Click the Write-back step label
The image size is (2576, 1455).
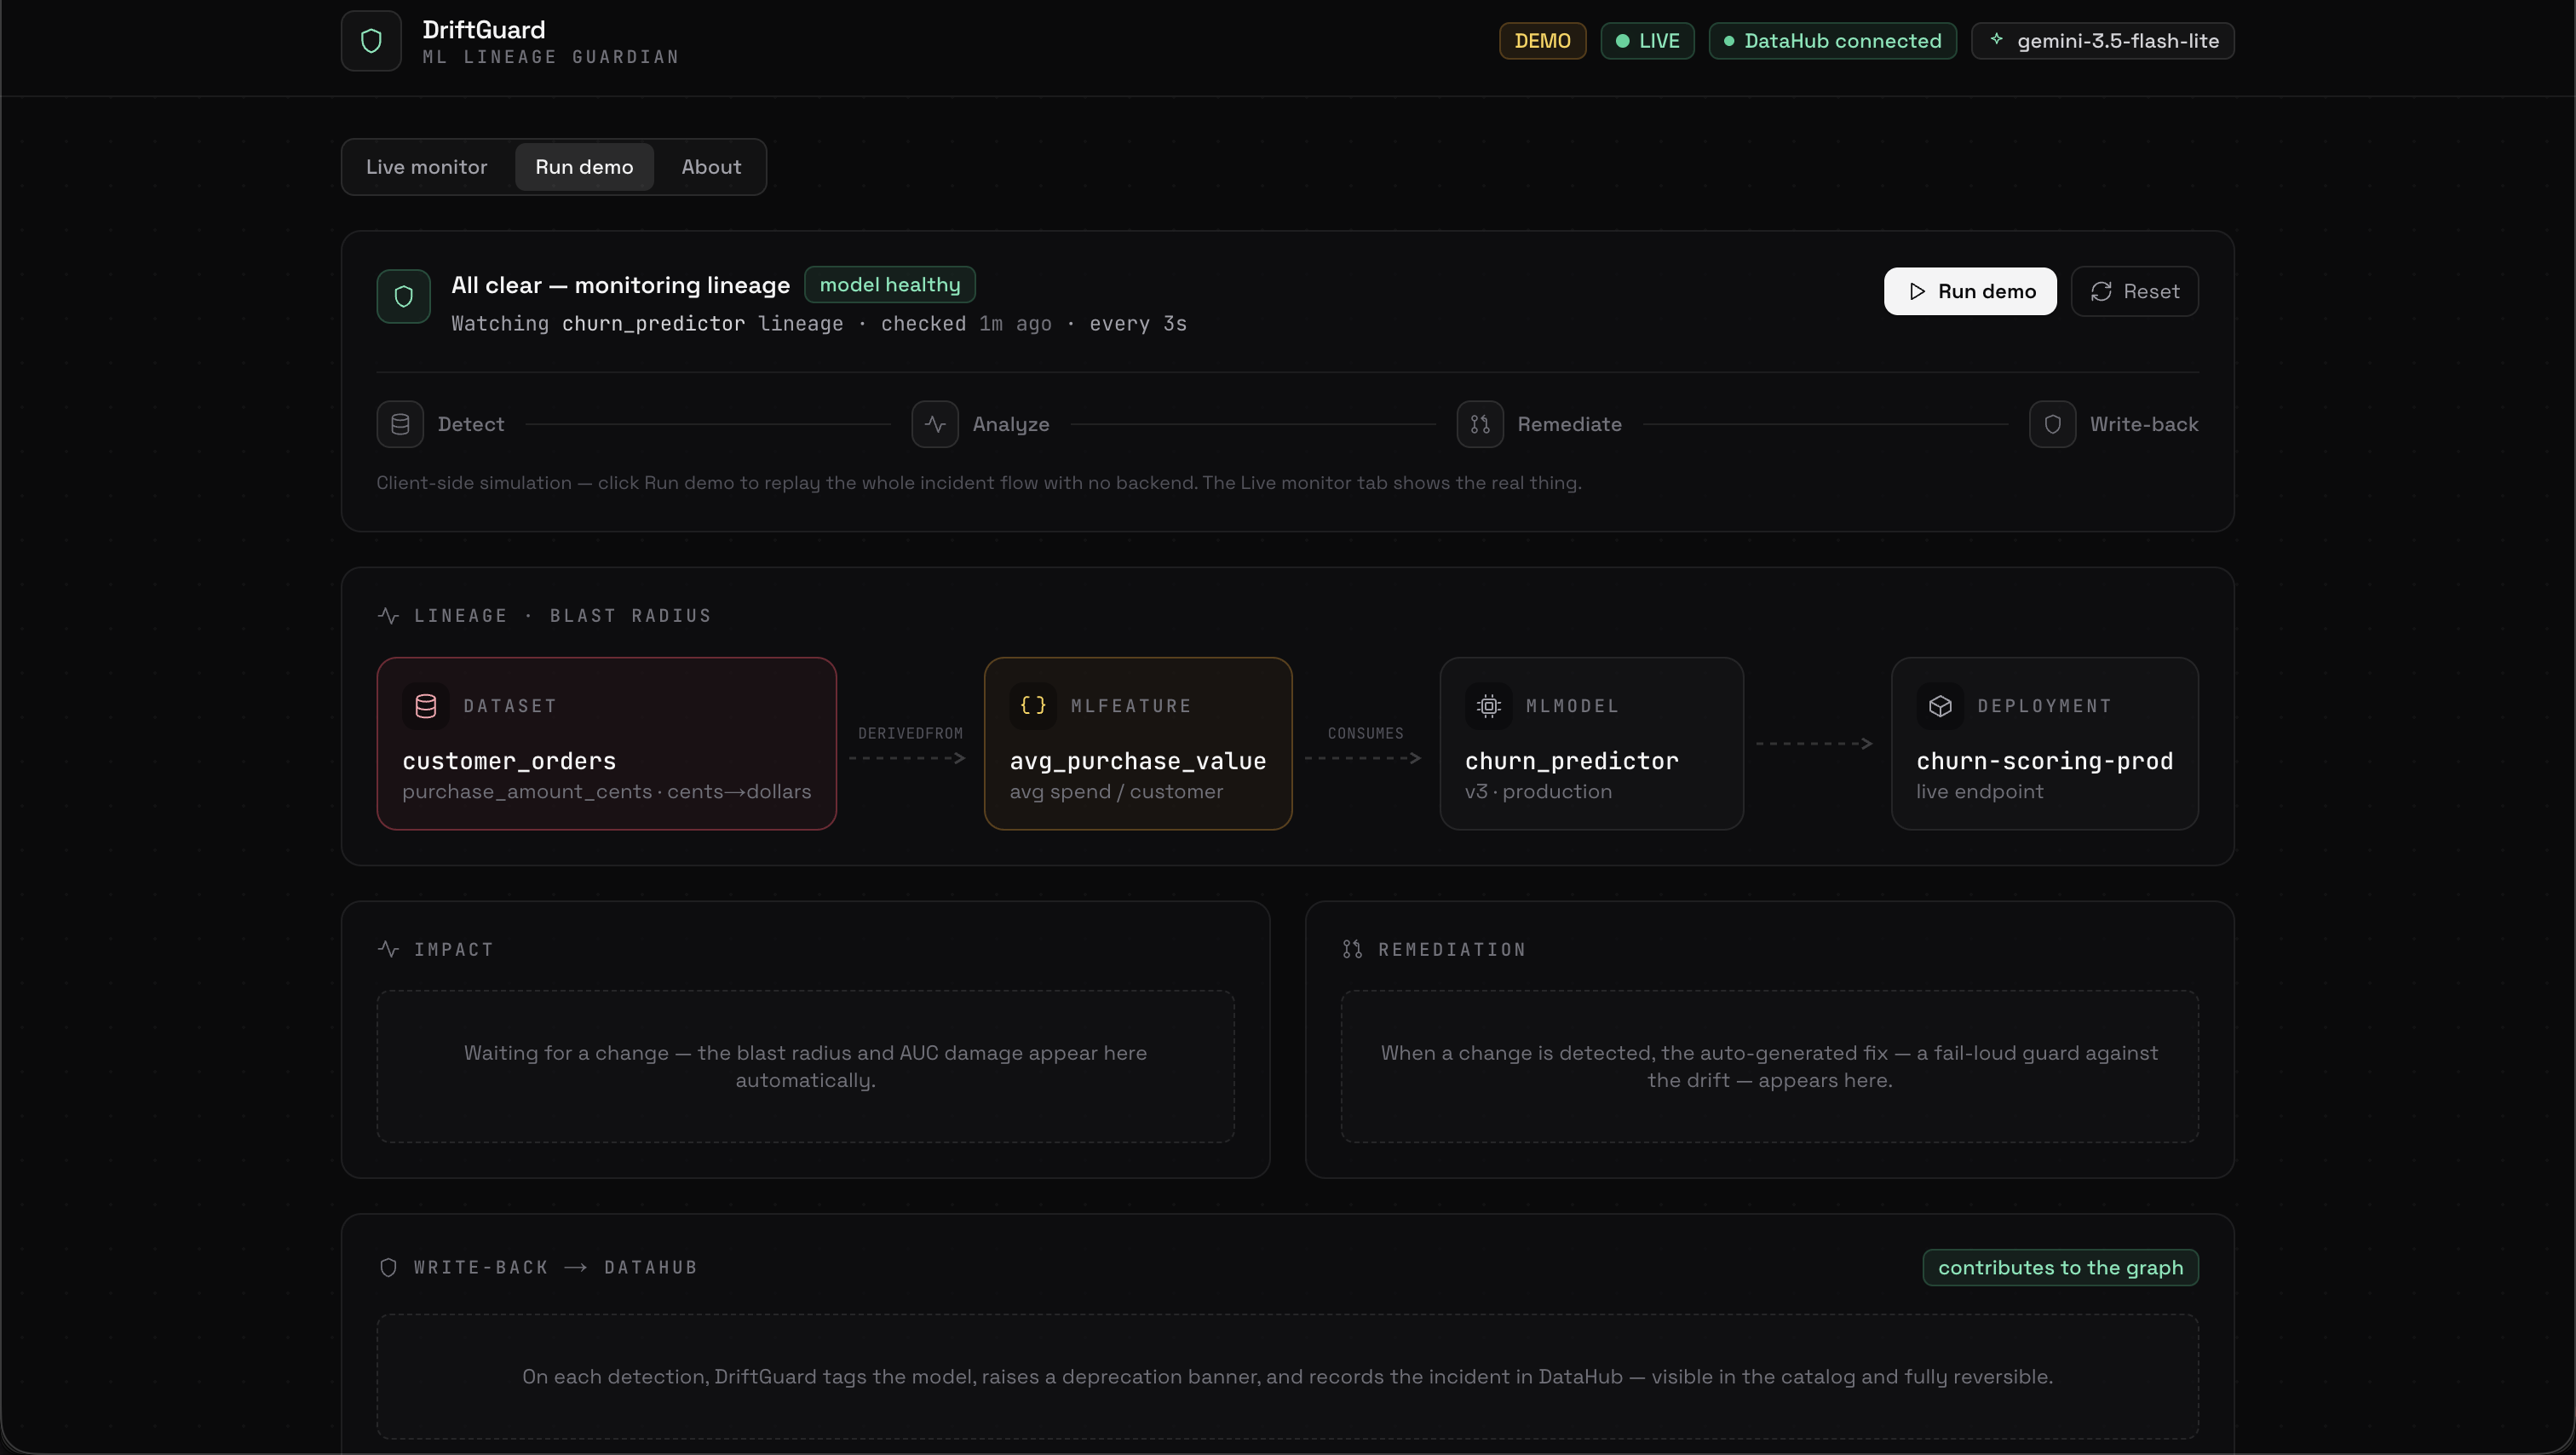tap(2144, 424)
